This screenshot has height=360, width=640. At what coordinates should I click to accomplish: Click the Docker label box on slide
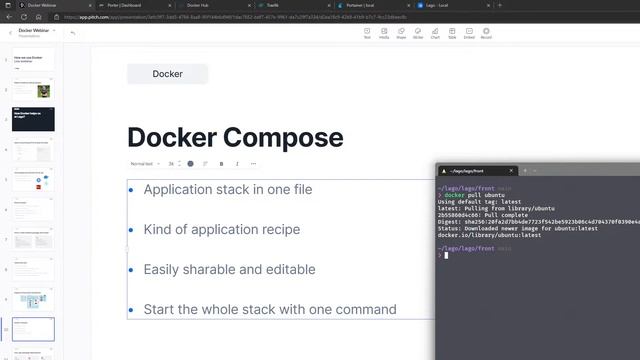coord(167,74)
